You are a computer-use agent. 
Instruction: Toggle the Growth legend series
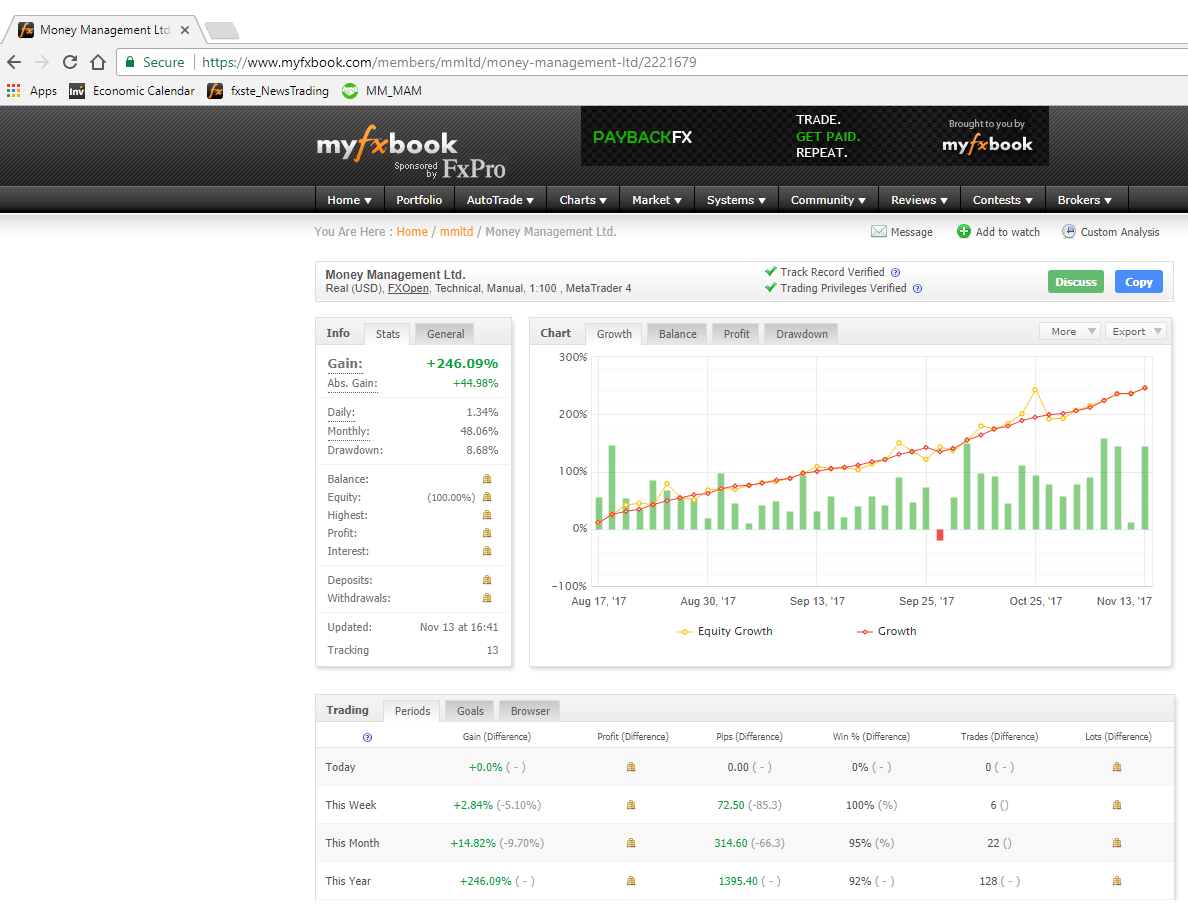tap(886, 631)
